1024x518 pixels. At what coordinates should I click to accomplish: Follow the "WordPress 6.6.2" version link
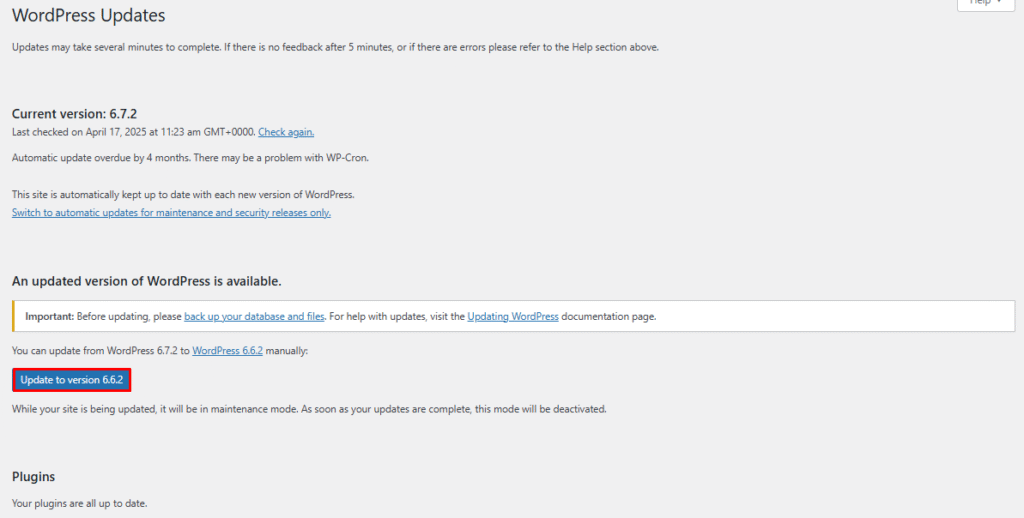point(227,351)
